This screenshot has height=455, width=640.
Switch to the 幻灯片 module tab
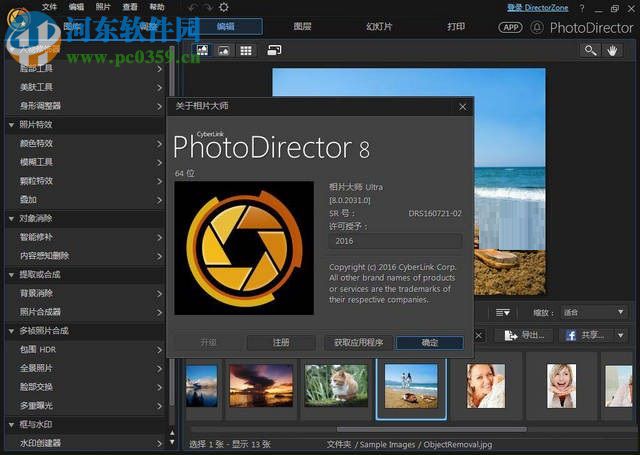coord(379,27)
